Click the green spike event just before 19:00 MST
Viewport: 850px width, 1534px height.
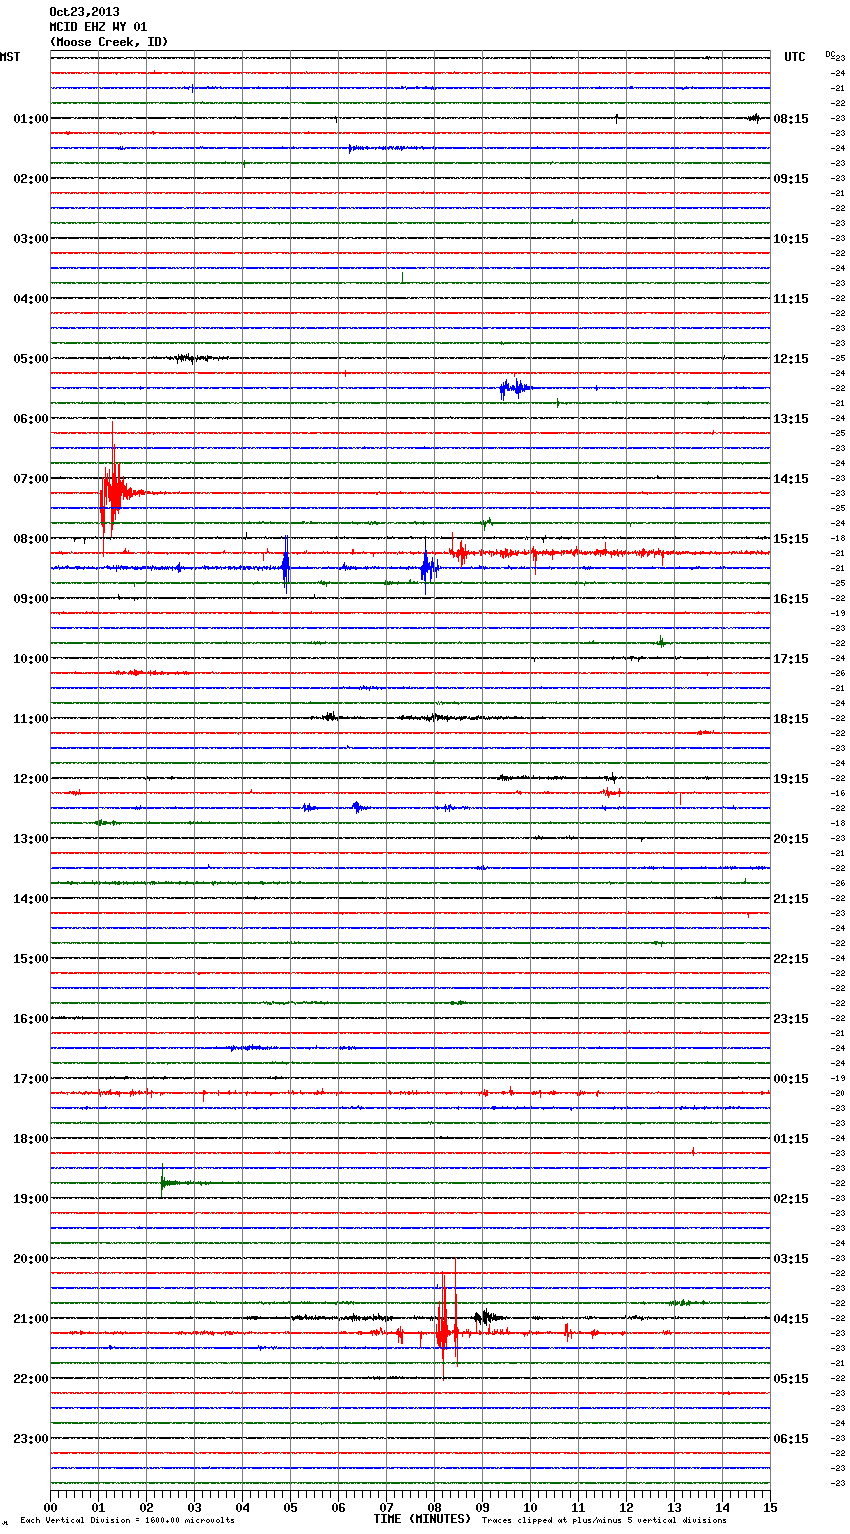(x=166, y=1182)
